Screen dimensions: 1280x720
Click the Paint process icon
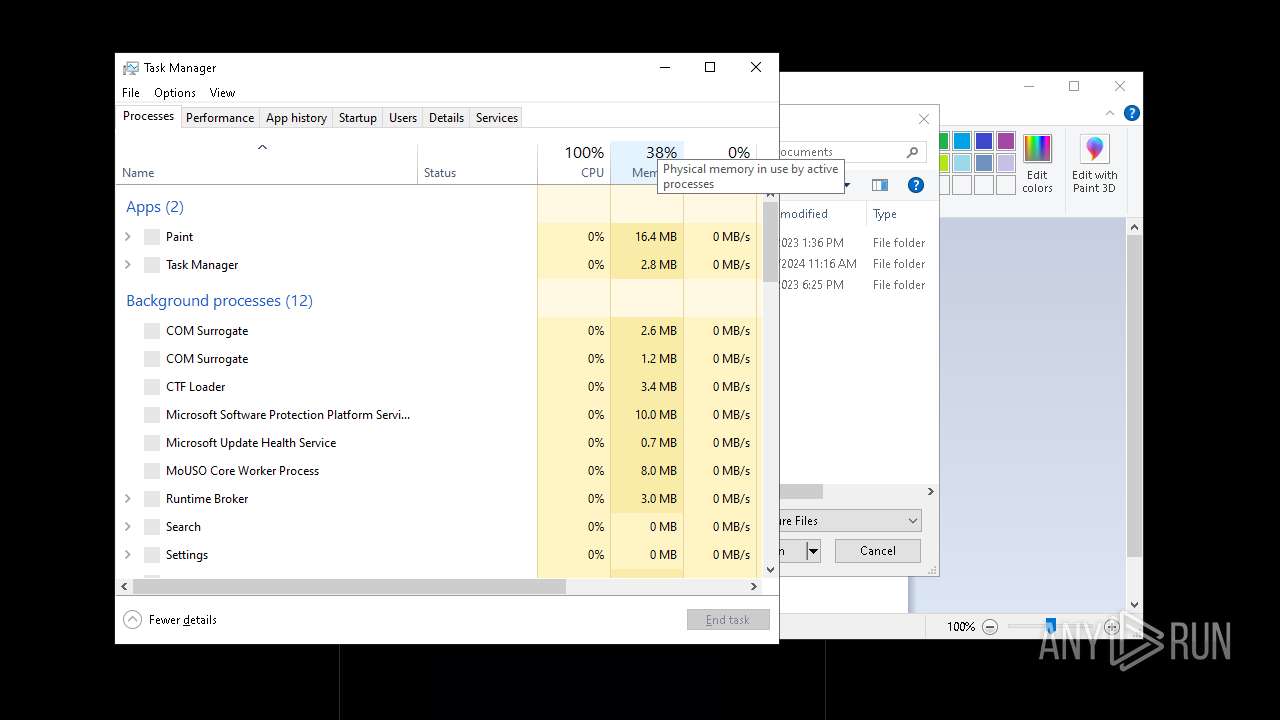pos(152,237)
